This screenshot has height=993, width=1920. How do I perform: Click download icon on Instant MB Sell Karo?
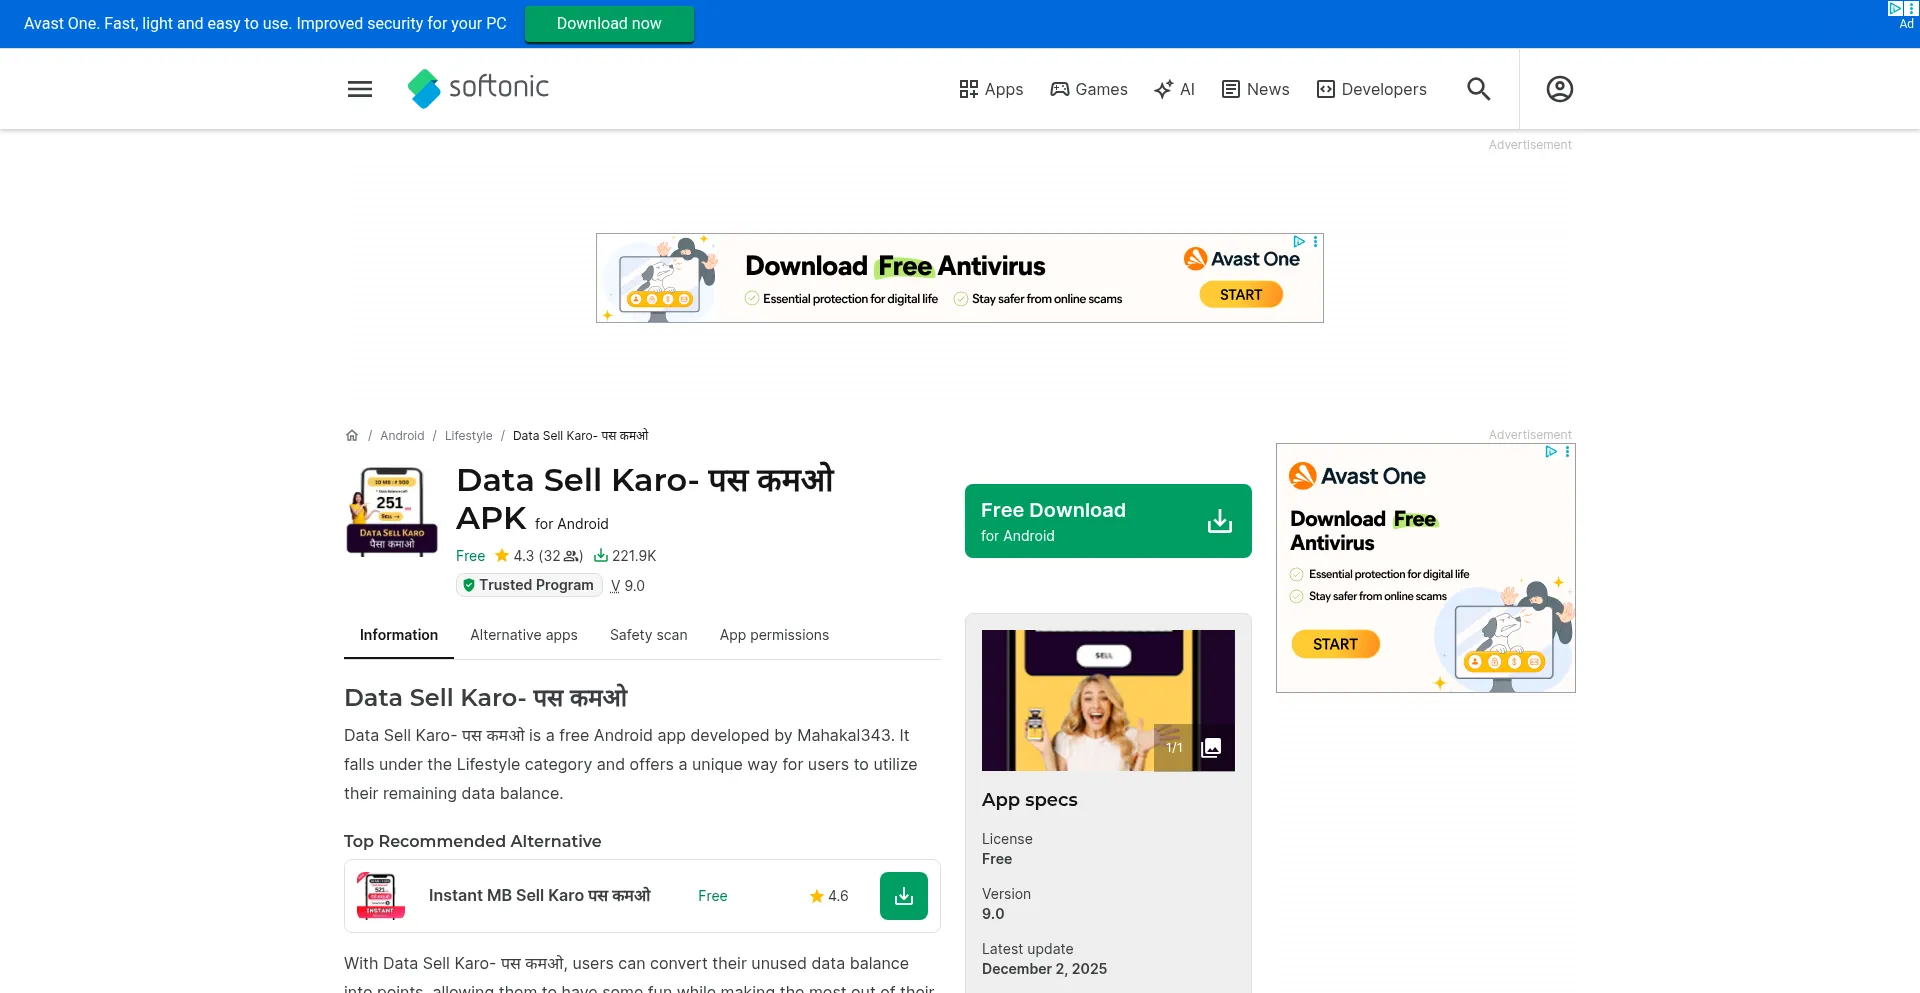click(x=904, y=896)
